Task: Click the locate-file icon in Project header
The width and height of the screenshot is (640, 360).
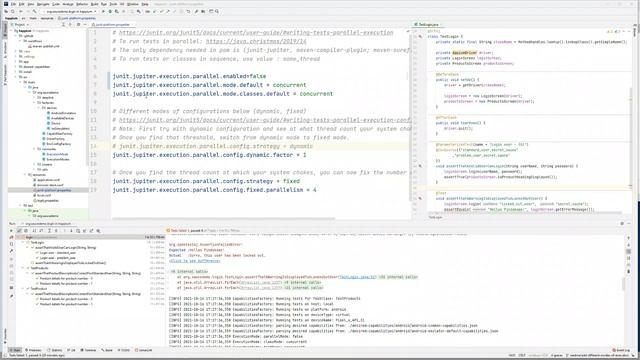Action: (x=63, y=25)
